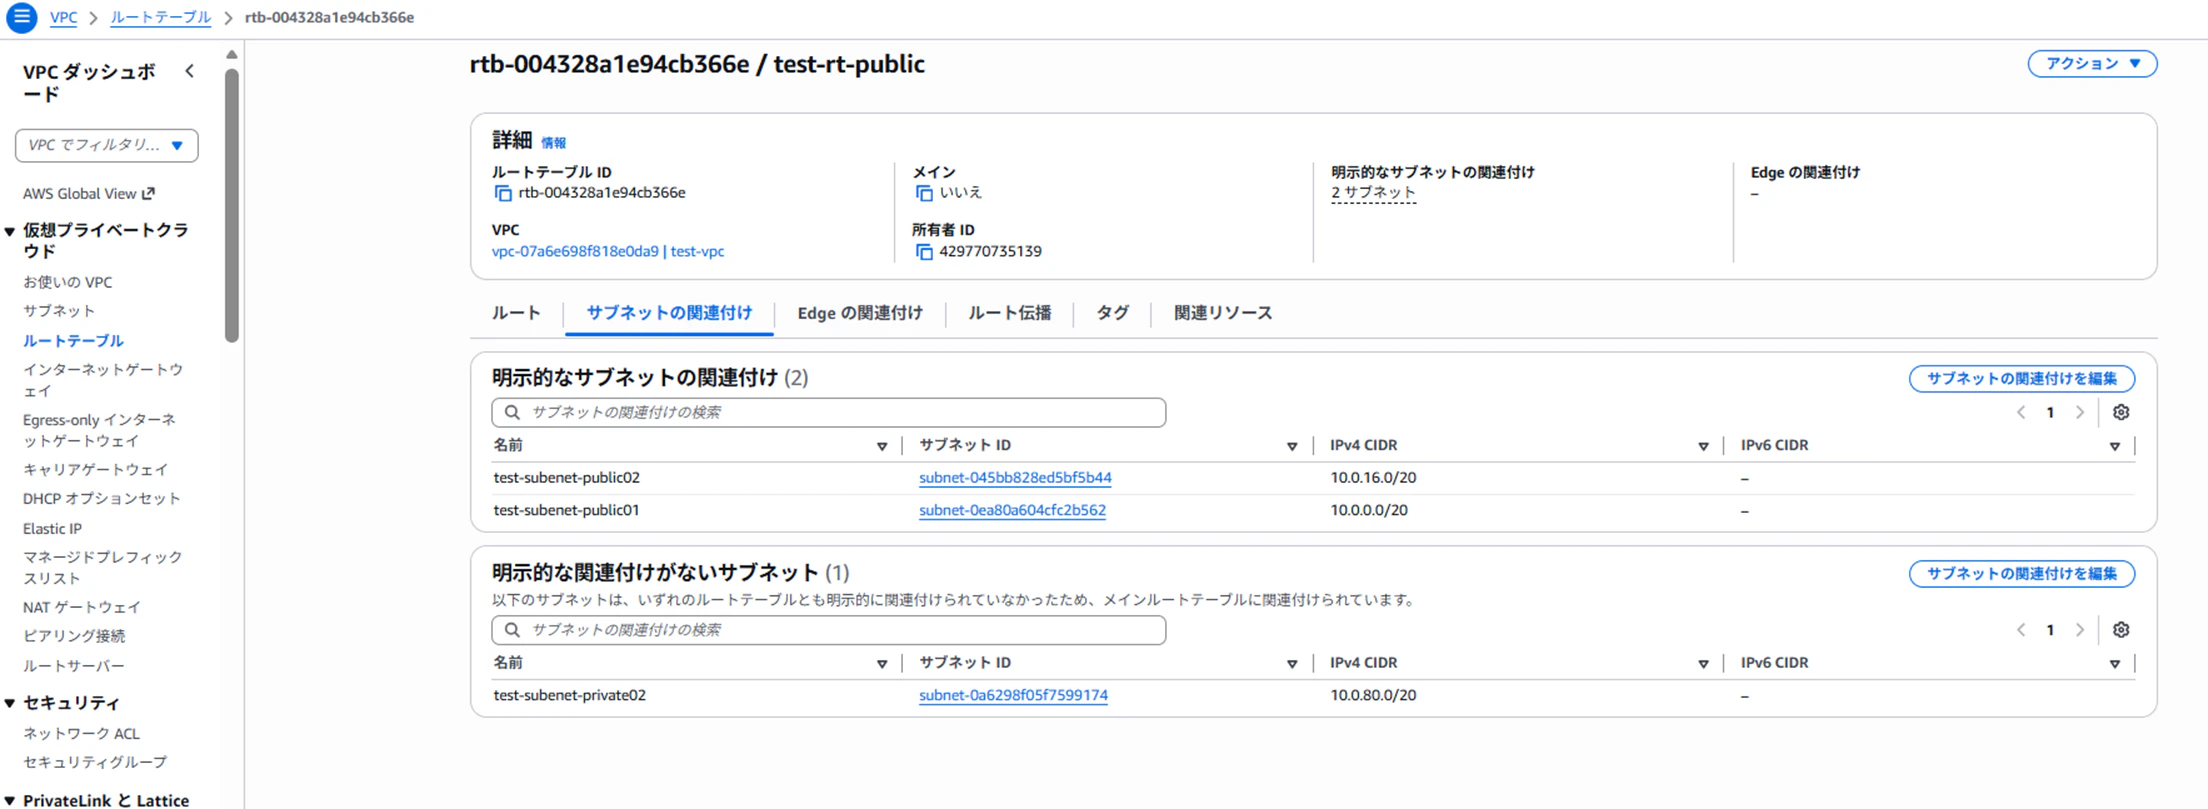The image size is (2208, 809).
Task: Open ピアリング接続 in sidebar
Action: [x=74, y=636]
